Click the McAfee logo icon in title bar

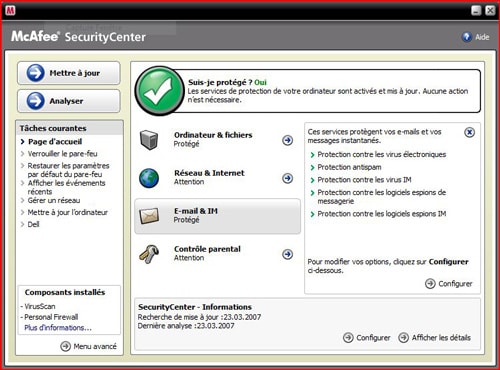click(10, 10)
